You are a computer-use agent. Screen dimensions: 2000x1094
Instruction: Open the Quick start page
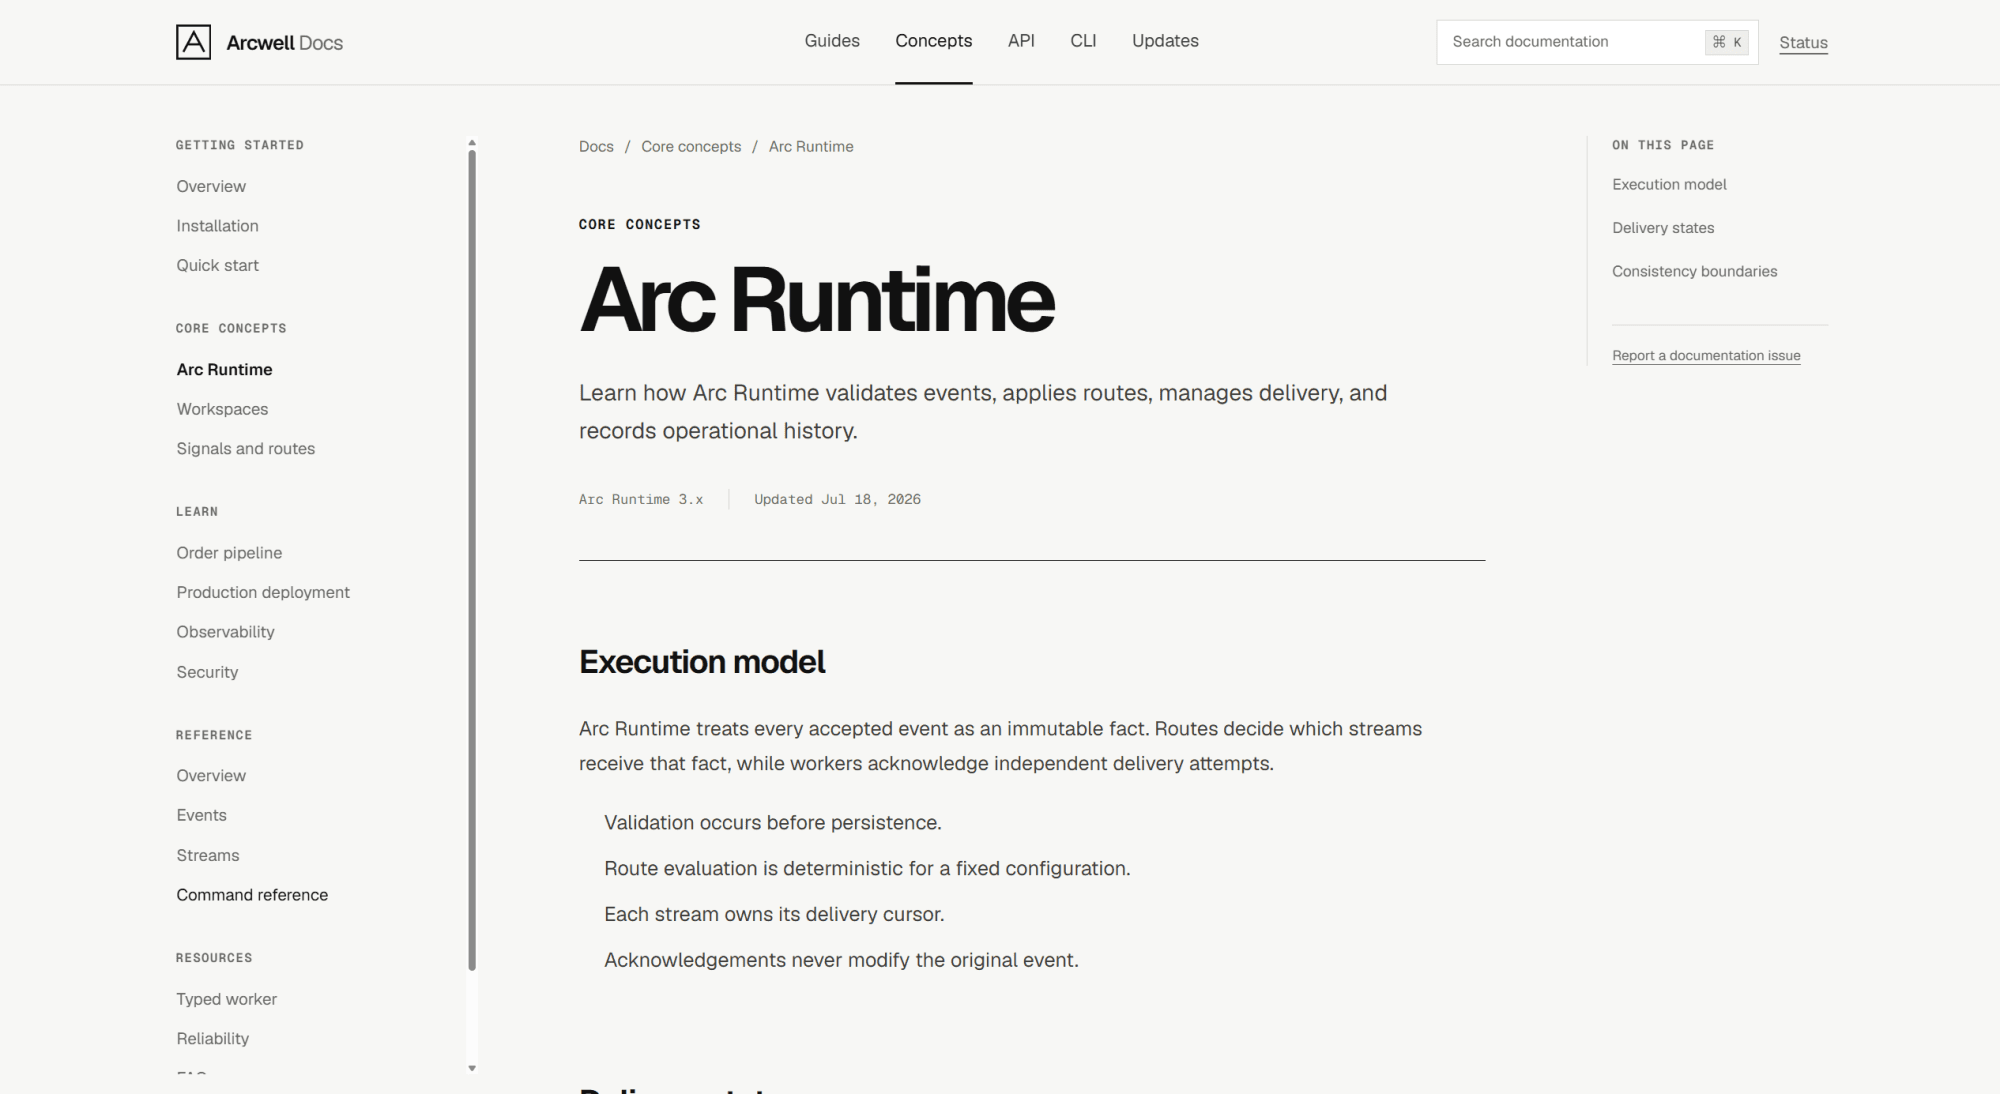coord(217,265)
